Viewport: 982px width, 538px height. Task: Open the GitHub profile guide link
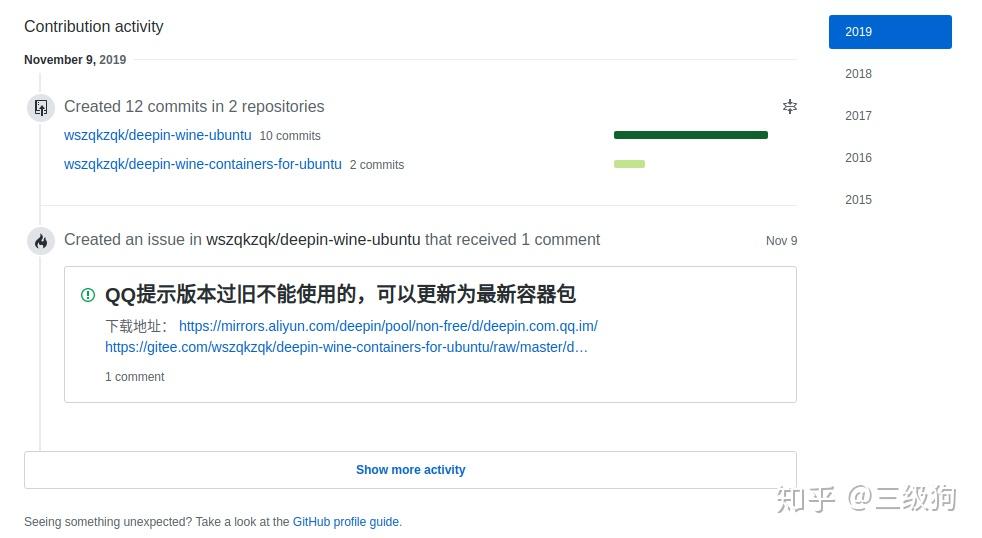click(x=346, y=522)
